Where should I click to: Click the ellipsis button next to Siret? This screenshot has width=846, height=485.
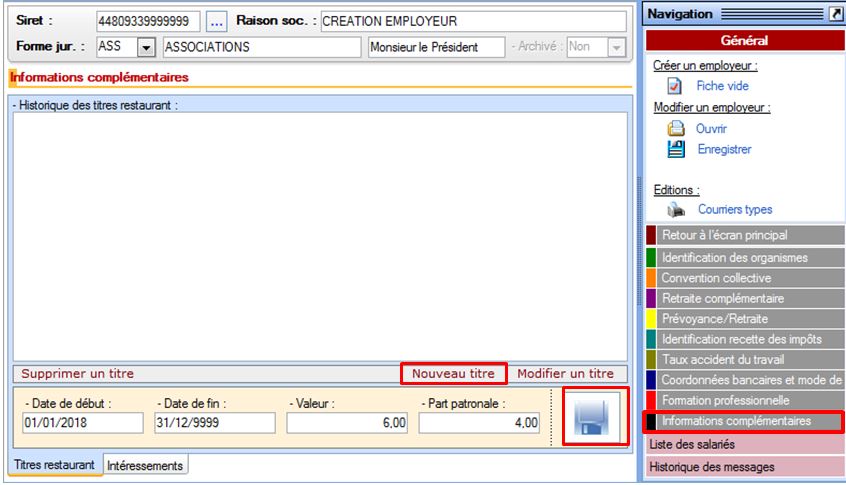tap(216, 22)
